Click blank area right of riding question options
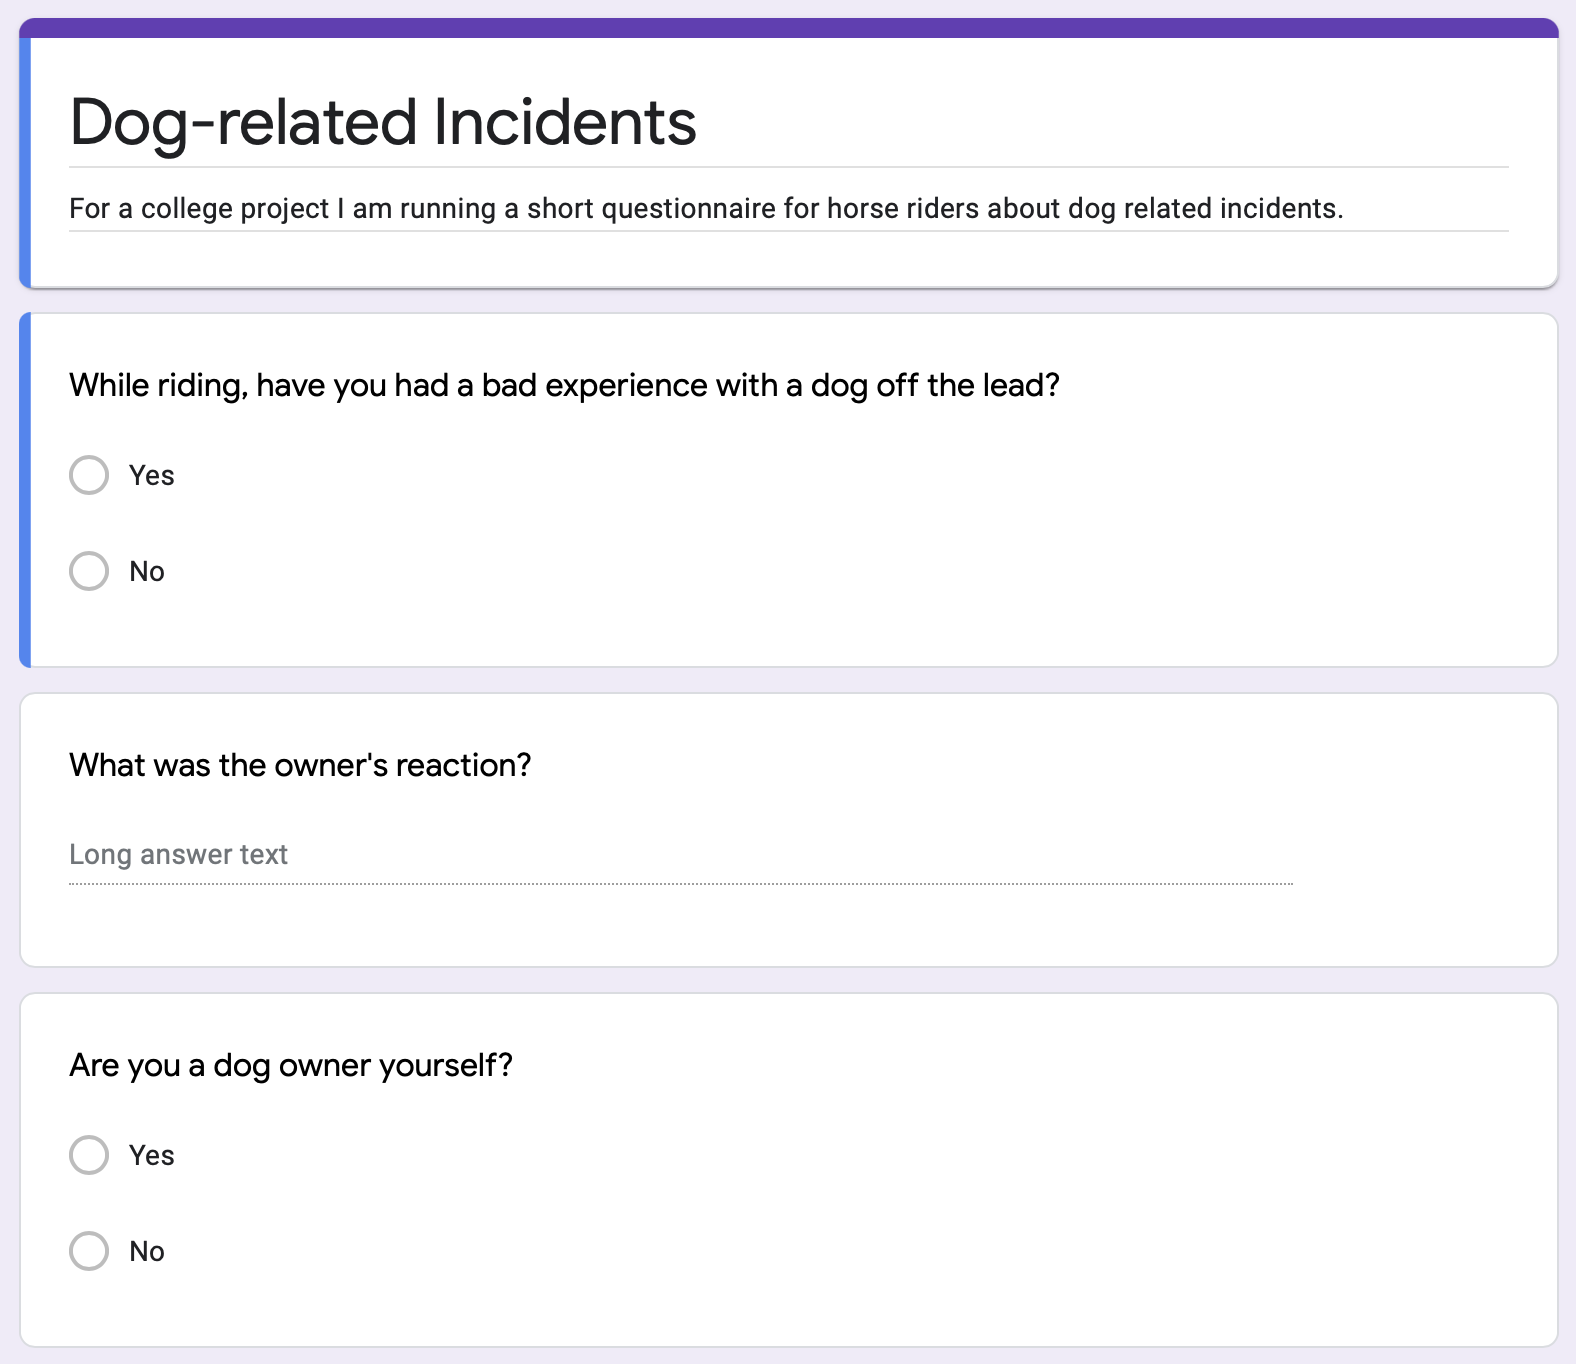 (x=900, y=520)
